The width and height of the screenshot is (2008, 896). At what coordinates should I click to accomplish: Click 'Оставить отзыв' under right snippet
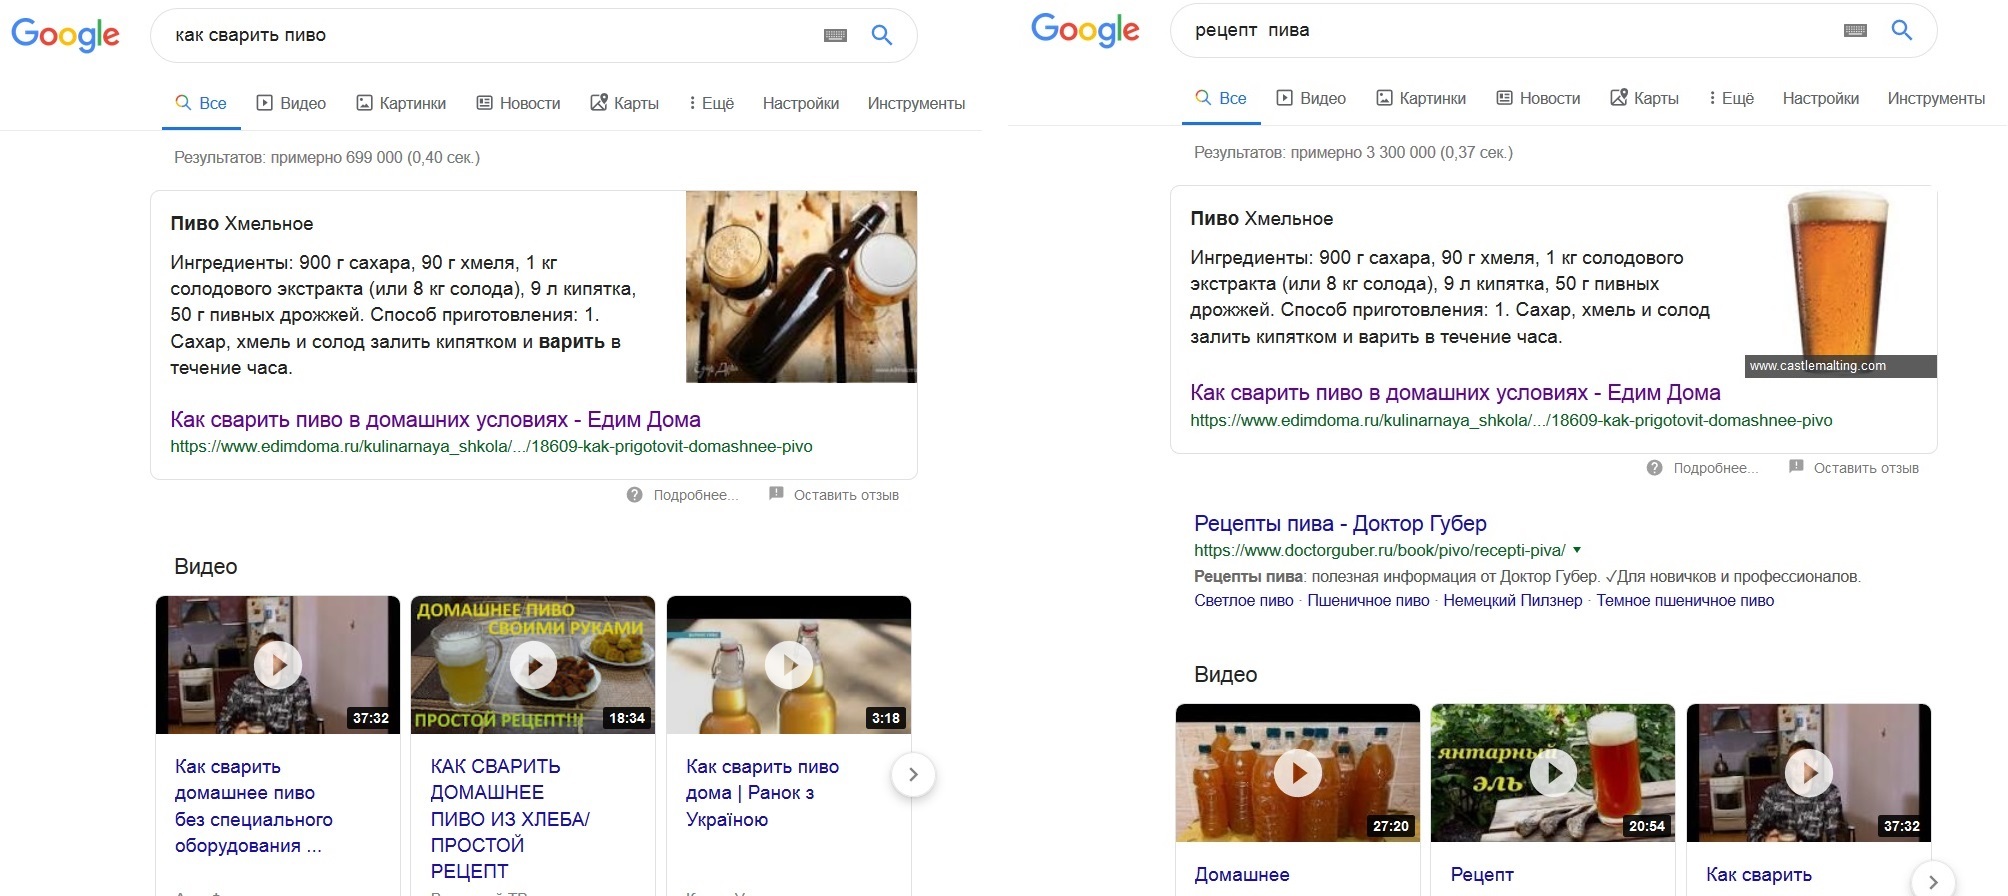pyautogui.click(x=1866, y=468)
